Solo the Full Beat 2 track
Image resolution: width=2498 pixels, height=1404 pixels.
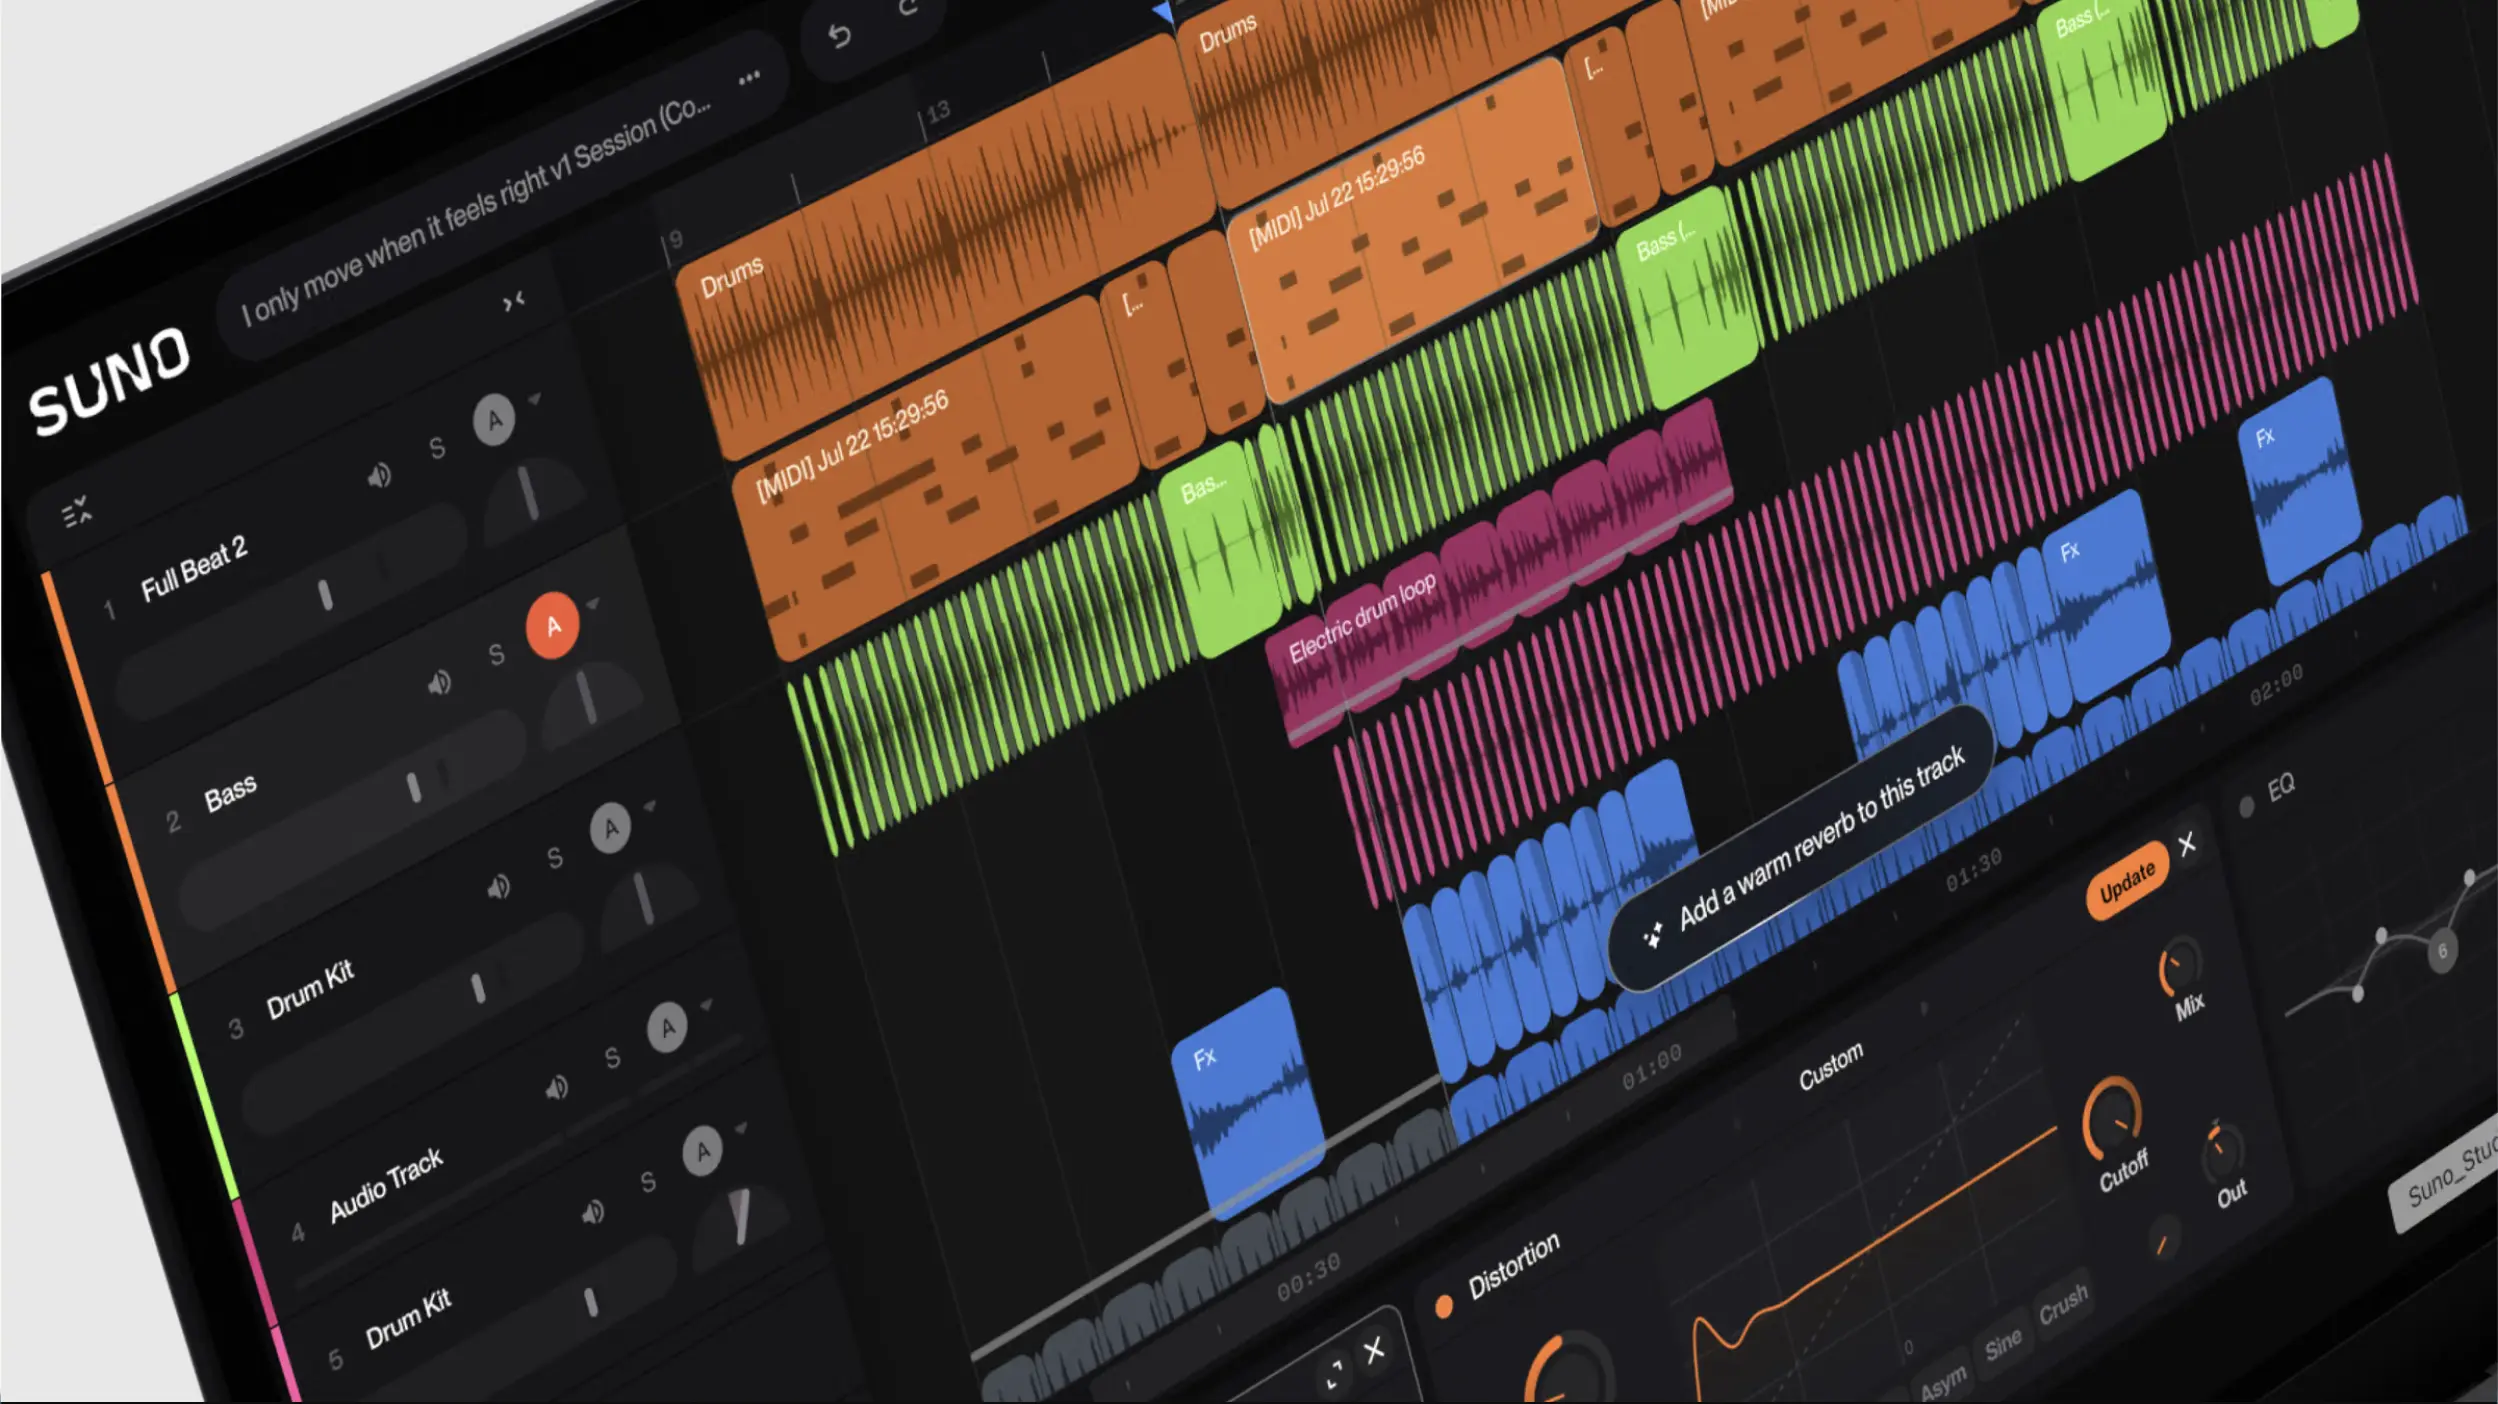pyautogui.click(x=437, y=448)
